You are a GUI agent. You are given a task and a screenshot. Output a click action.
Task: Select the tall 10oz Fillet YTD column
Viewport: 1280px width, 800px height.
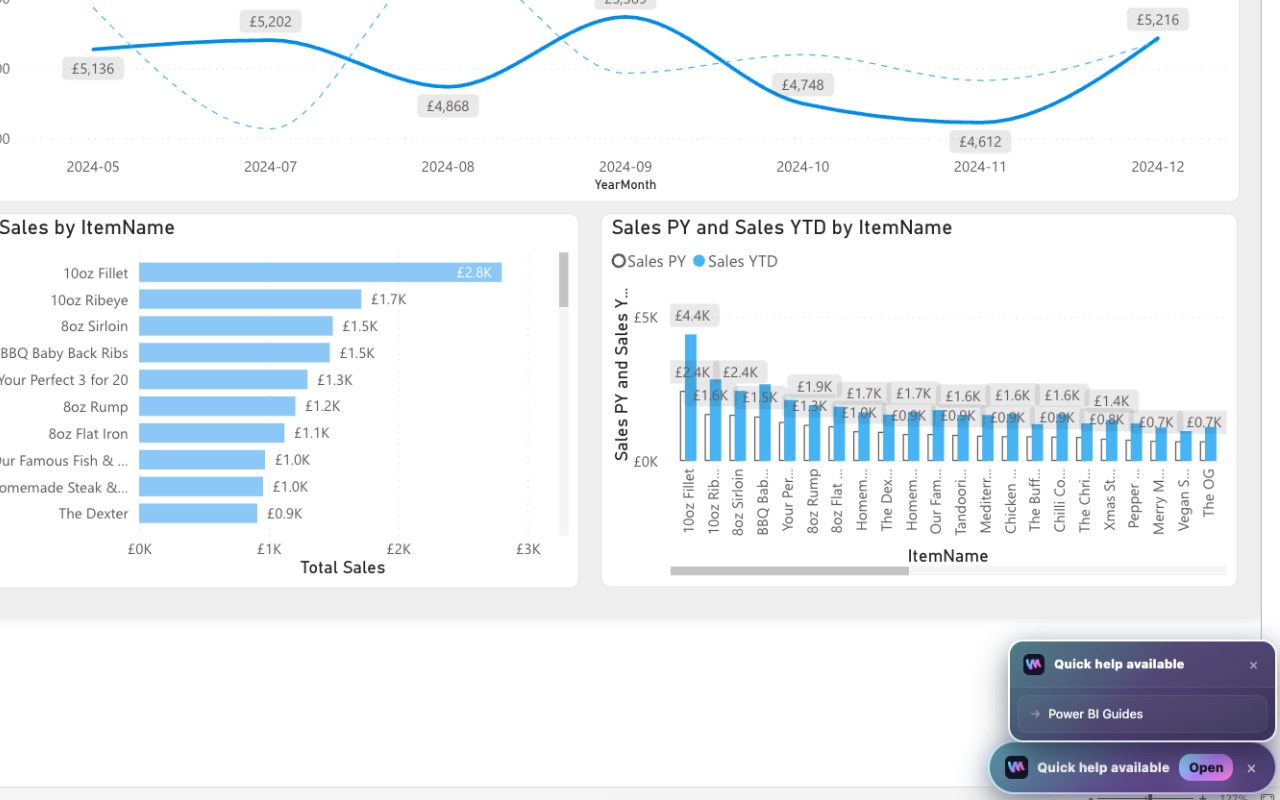point(691,397)
